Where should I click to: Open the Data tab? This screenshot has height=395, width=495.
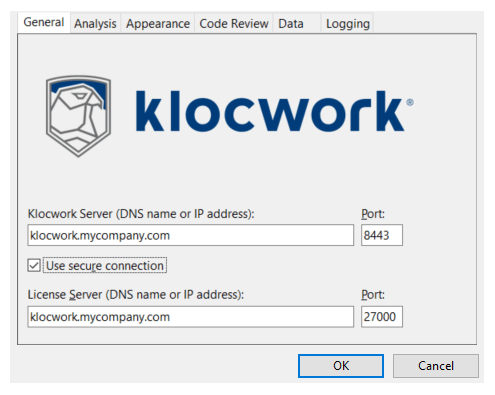(x=297, y=24)
